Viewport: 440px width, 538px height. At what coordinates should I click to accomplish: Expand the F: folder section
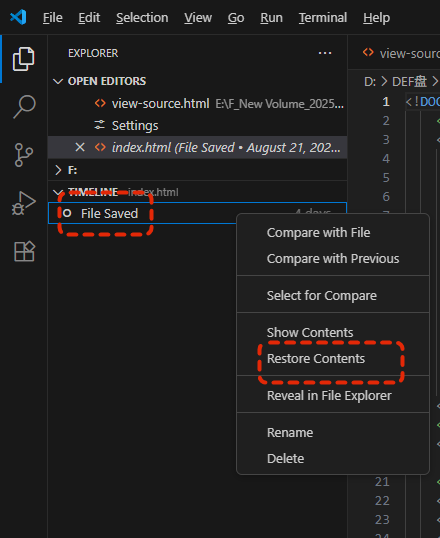58,170
